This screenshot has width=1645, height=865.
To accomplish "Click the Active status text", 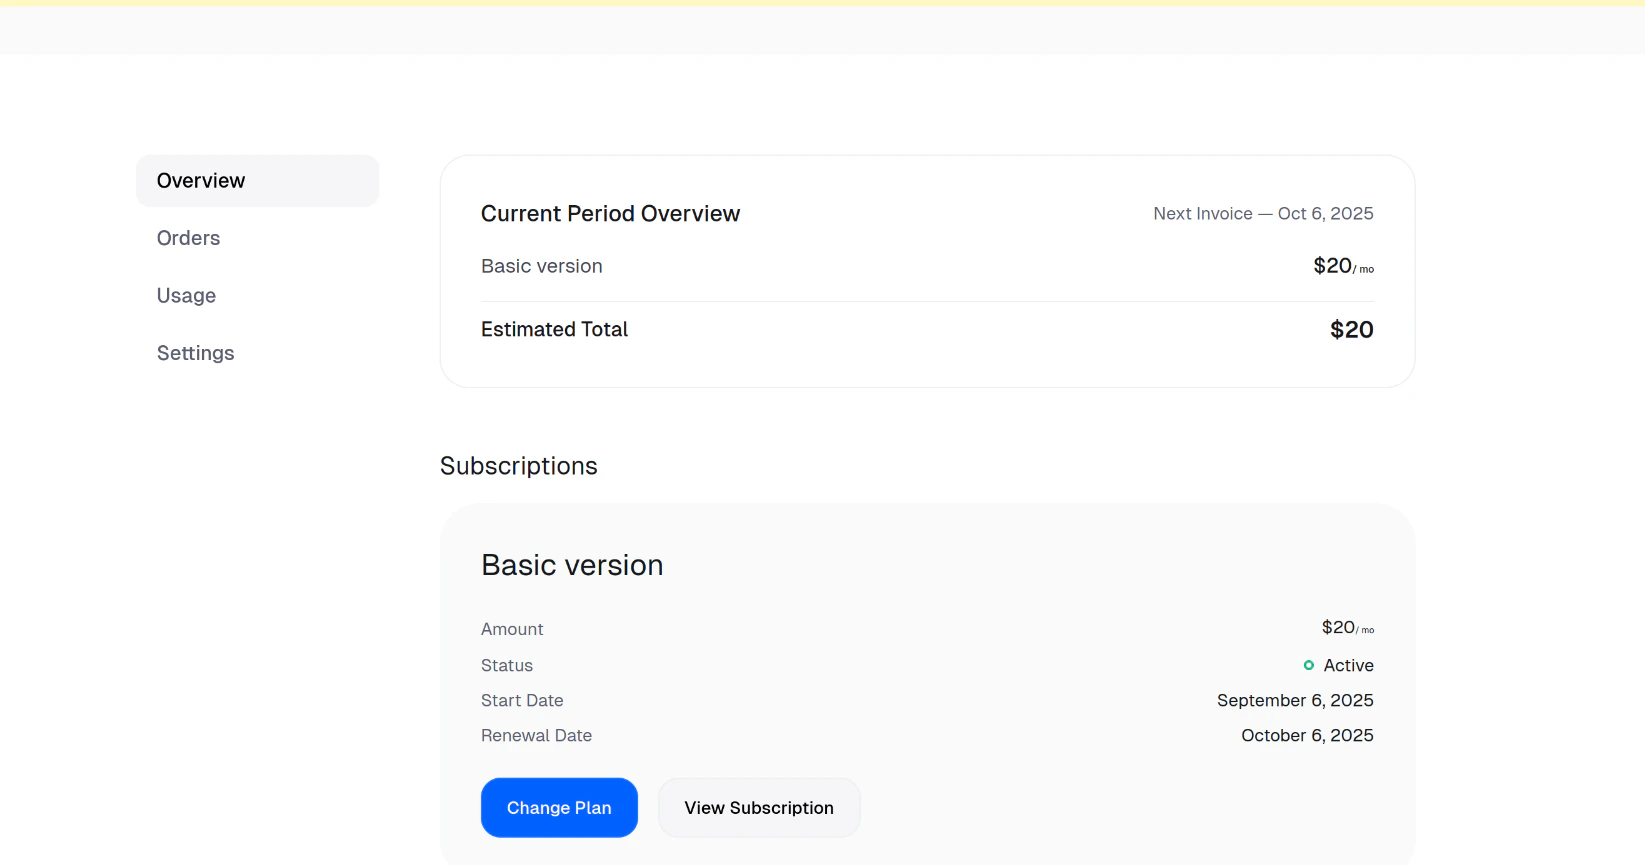I will pos(1348,665).
